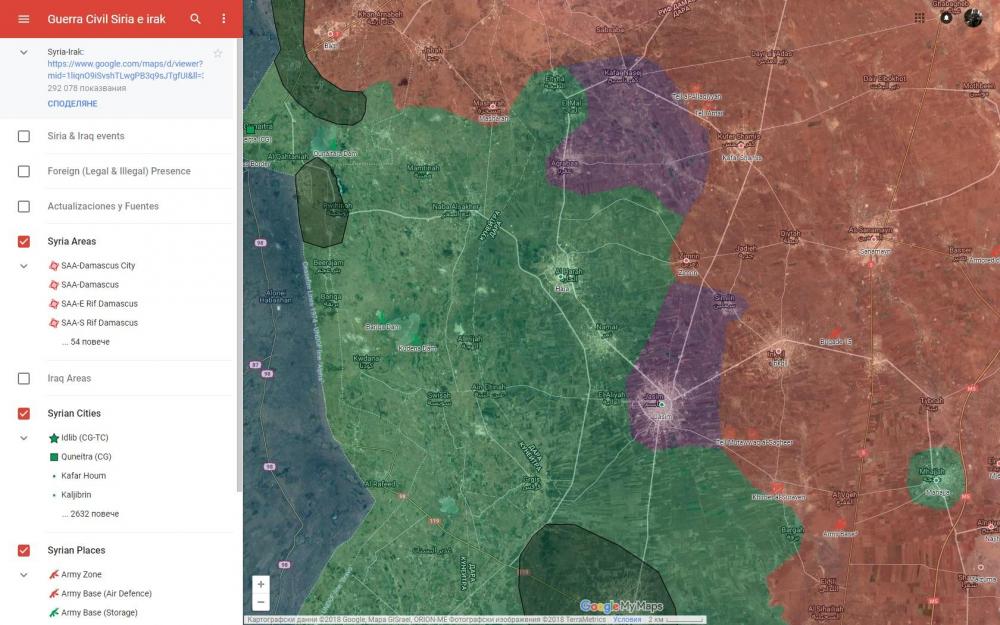
Task: Open the Google apps grid
Action: 920,18
